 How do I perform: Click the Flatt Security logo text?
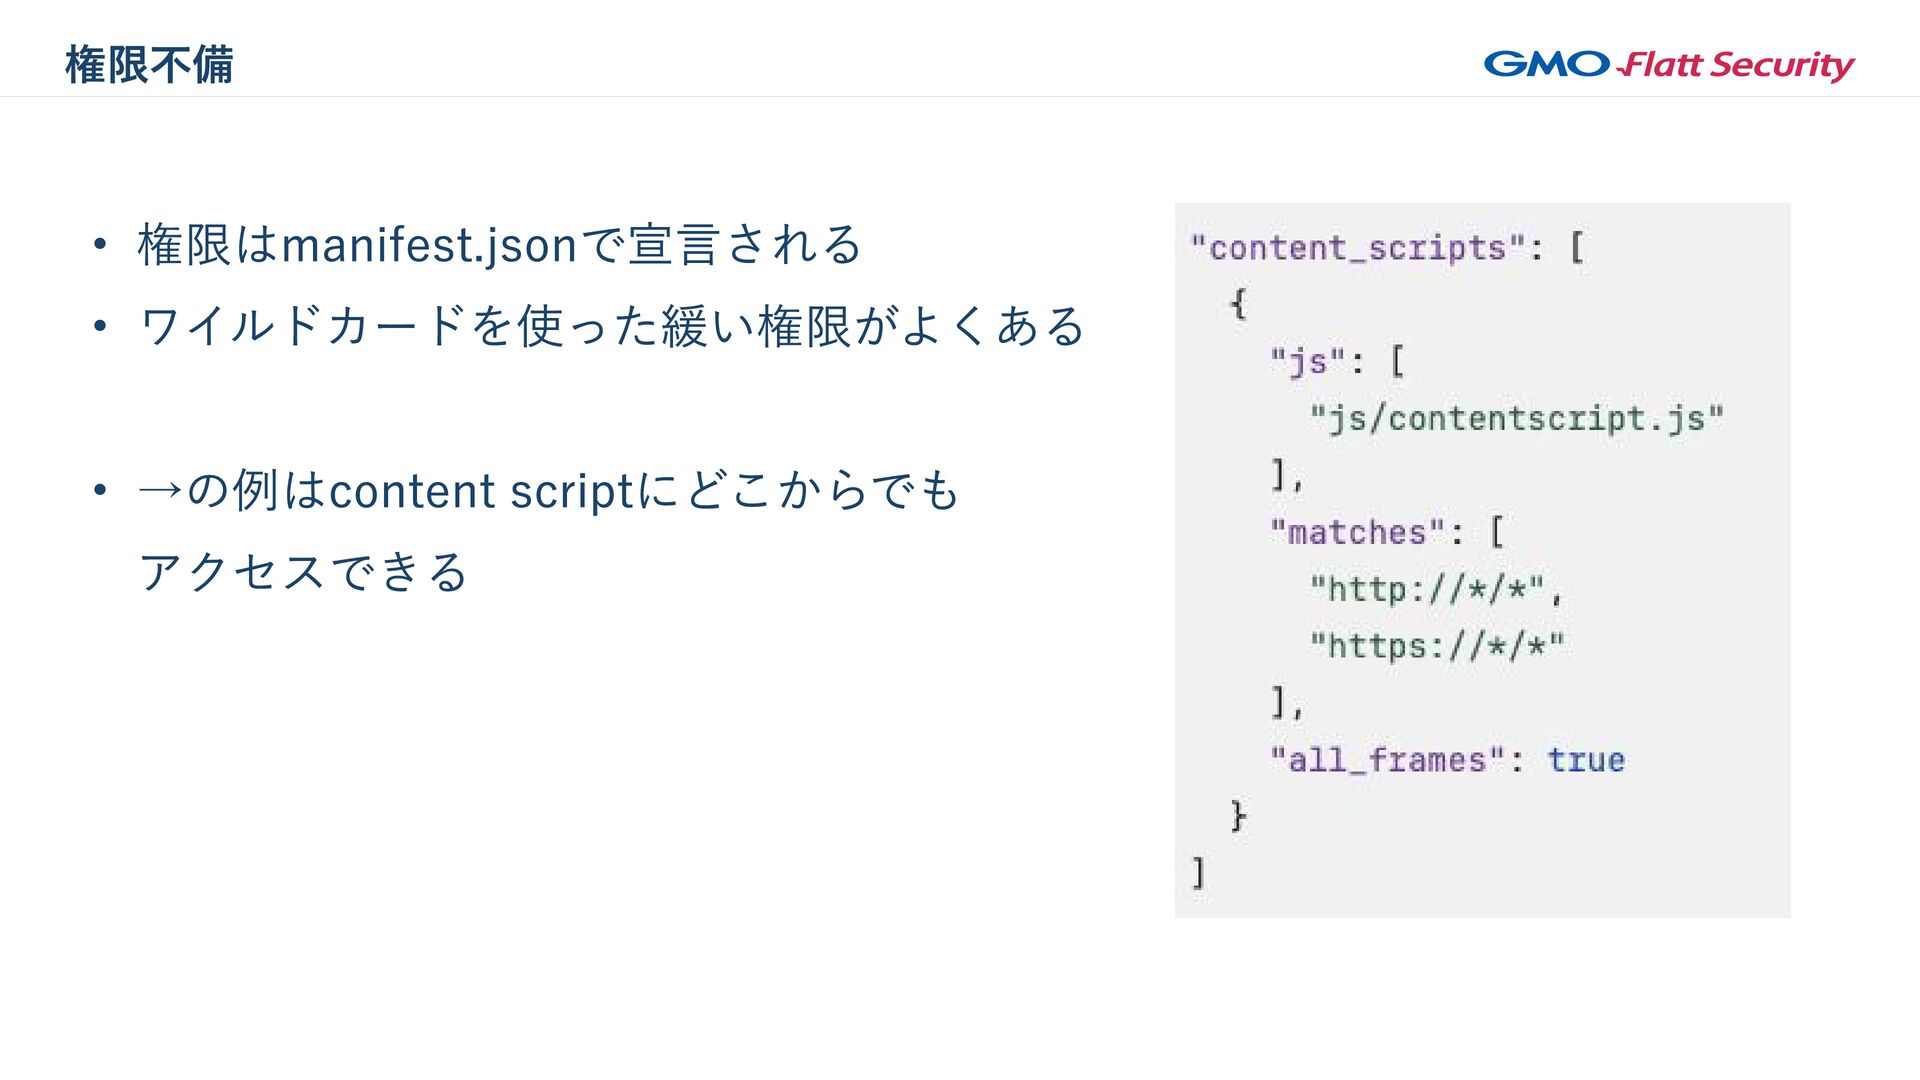[1736, 65]
